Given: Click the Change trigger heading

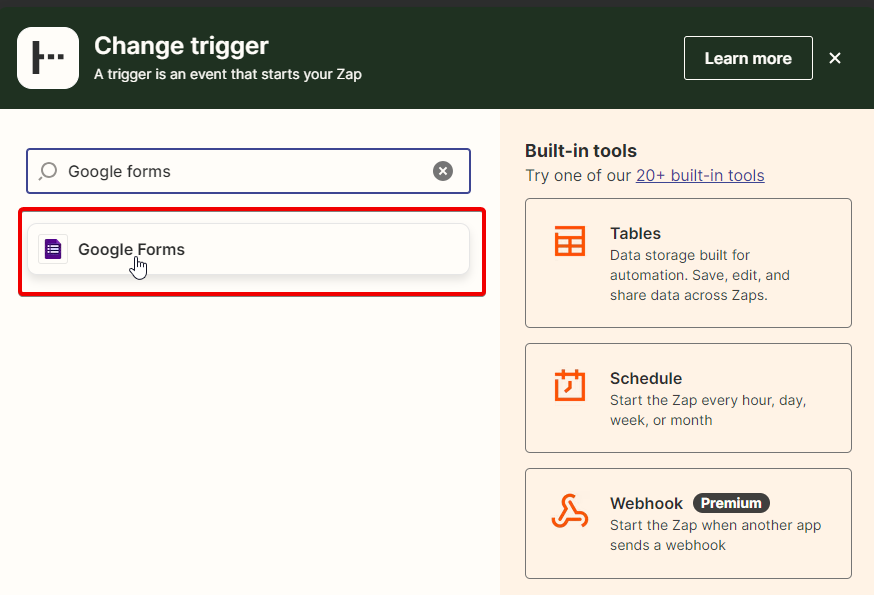Looking at the screenshot, I should (x=181, y=46).
